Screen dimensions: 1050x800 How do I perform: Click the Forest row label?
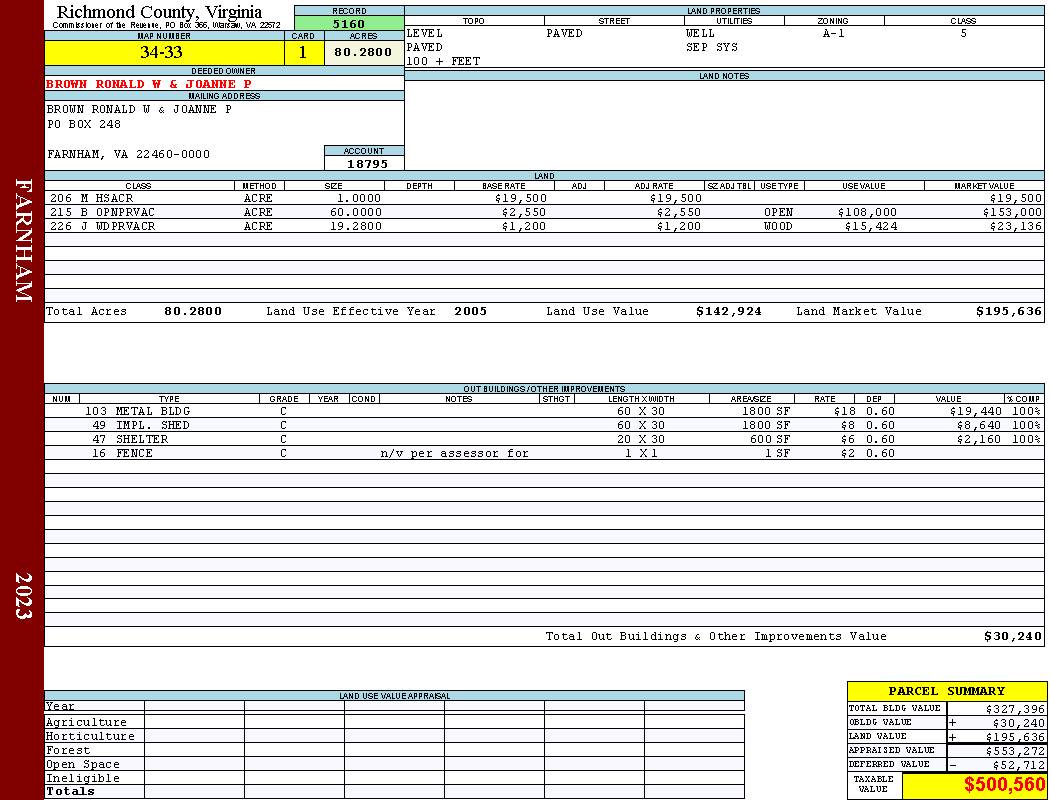point(68,750)
